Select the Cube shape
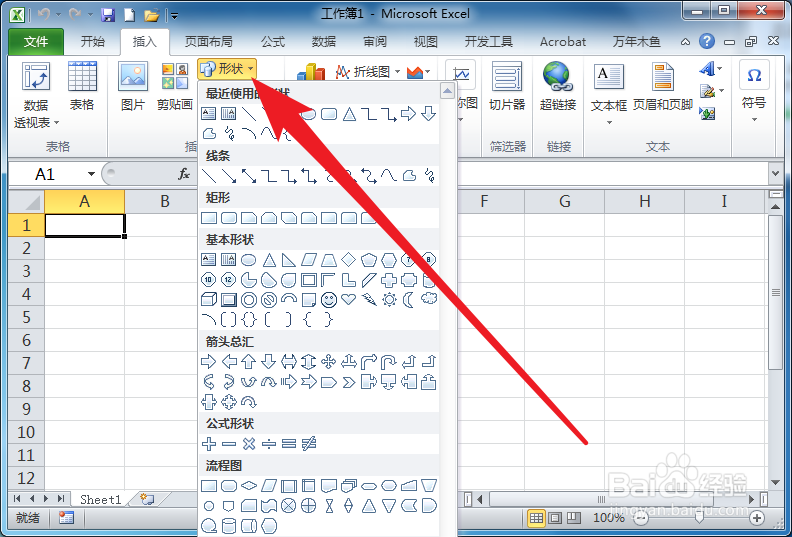Viewport: 792px width, 537px height. [x=209, y=300]
